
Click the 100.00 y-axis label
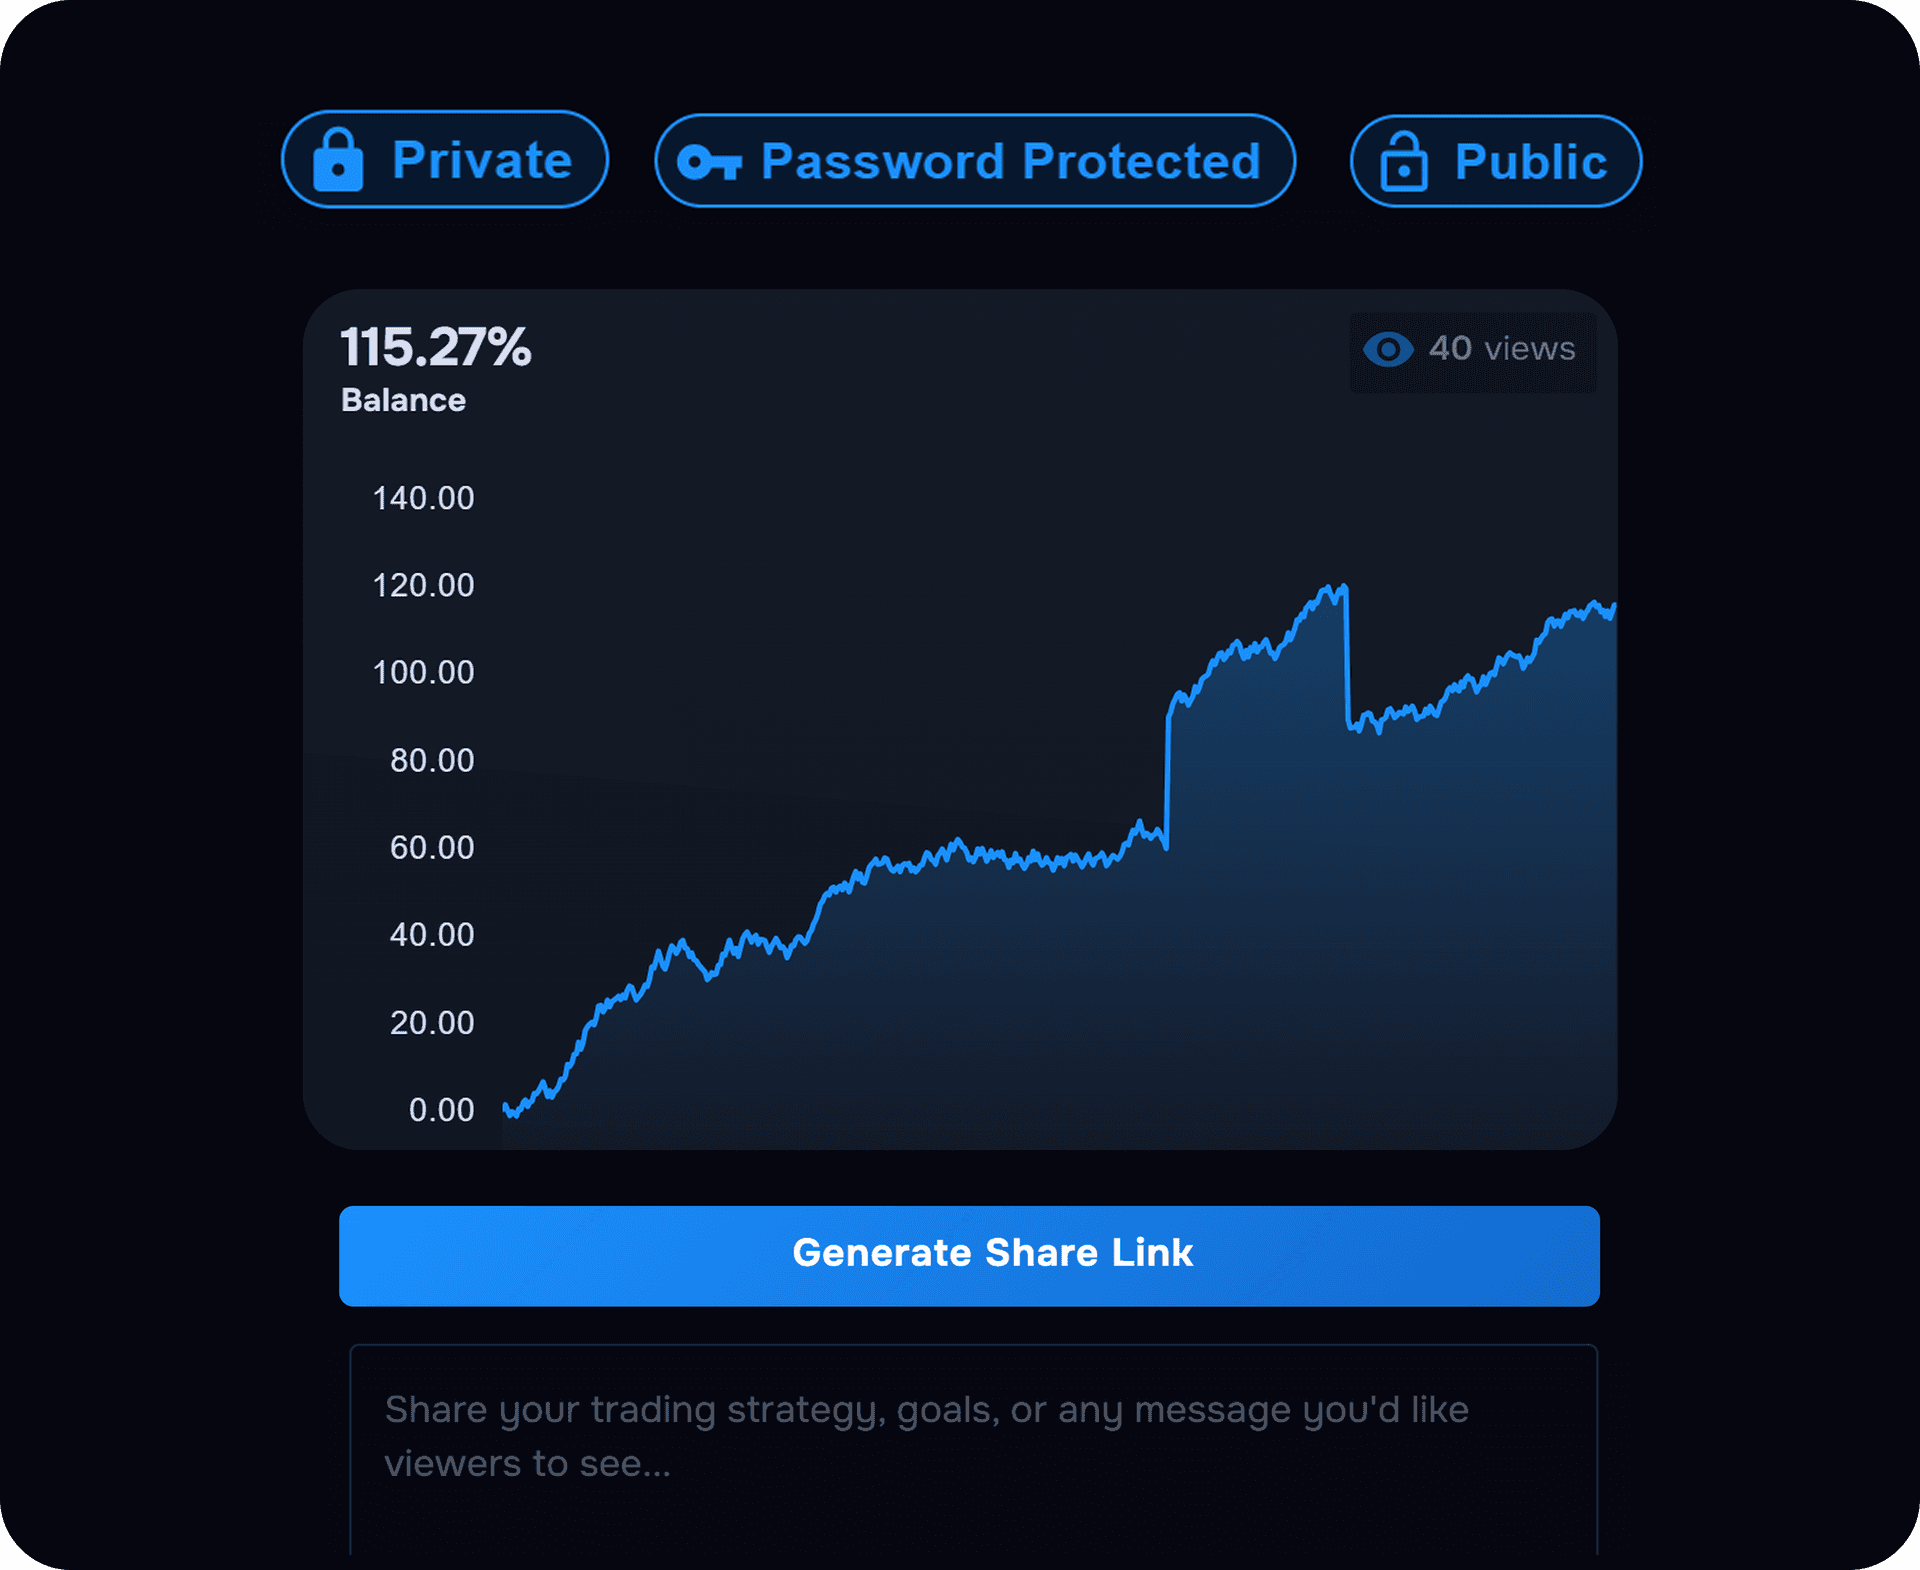point(423,672)
